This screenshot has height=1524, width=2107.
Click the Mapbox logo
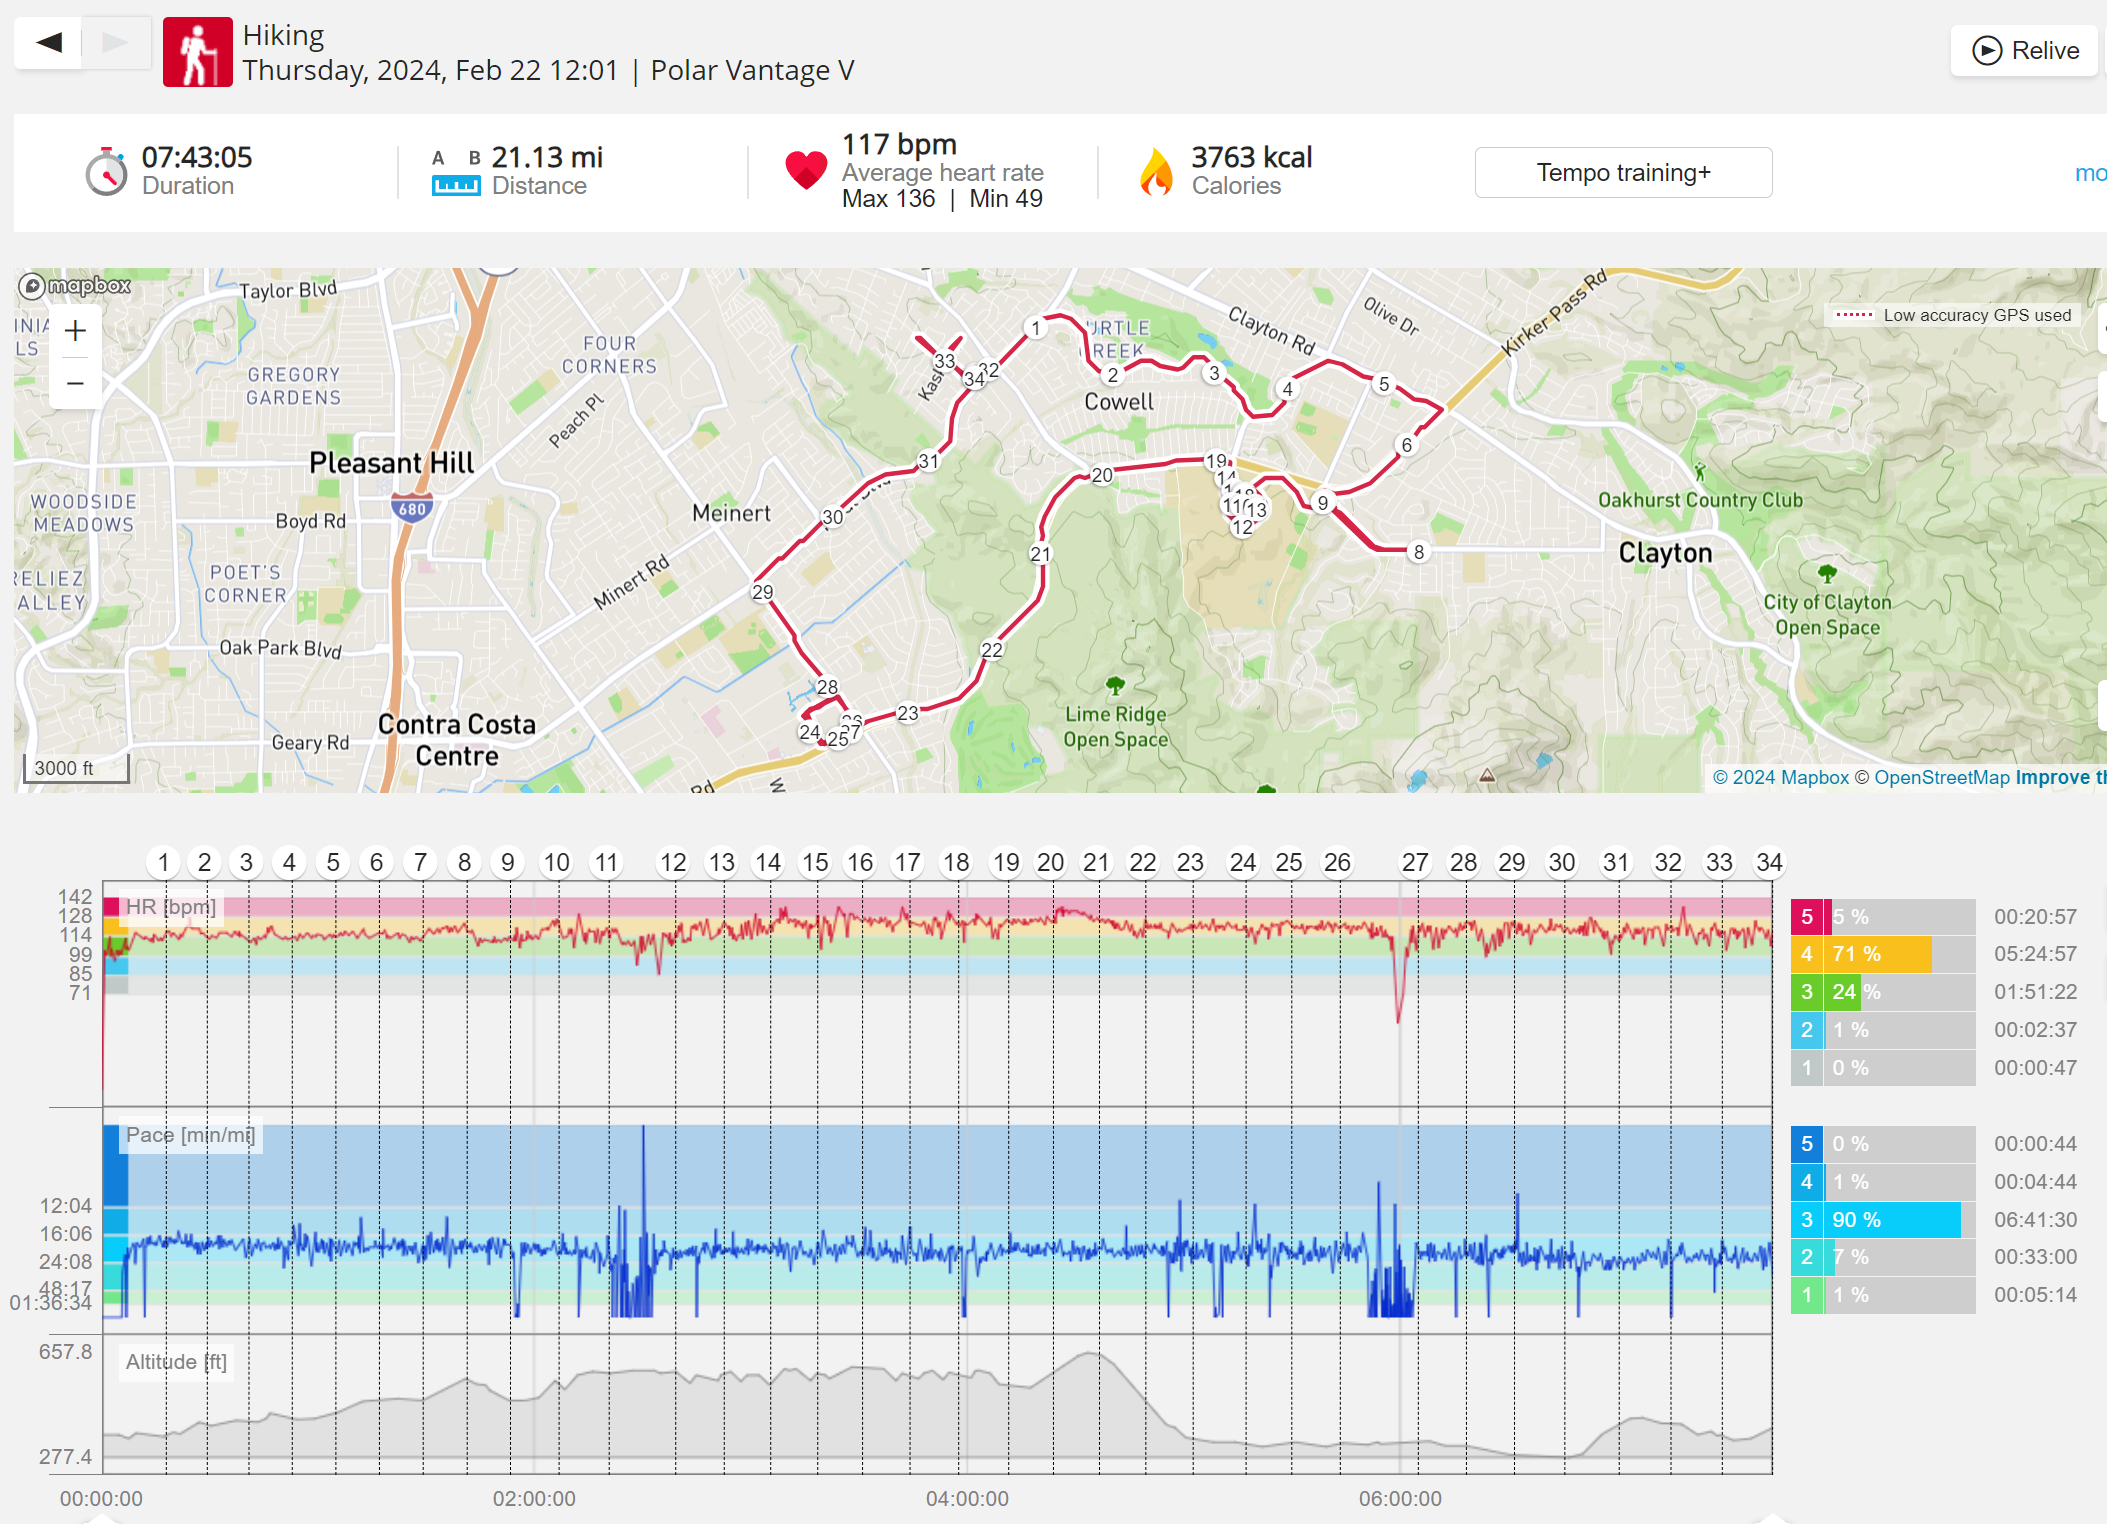(x=76, y=286)
